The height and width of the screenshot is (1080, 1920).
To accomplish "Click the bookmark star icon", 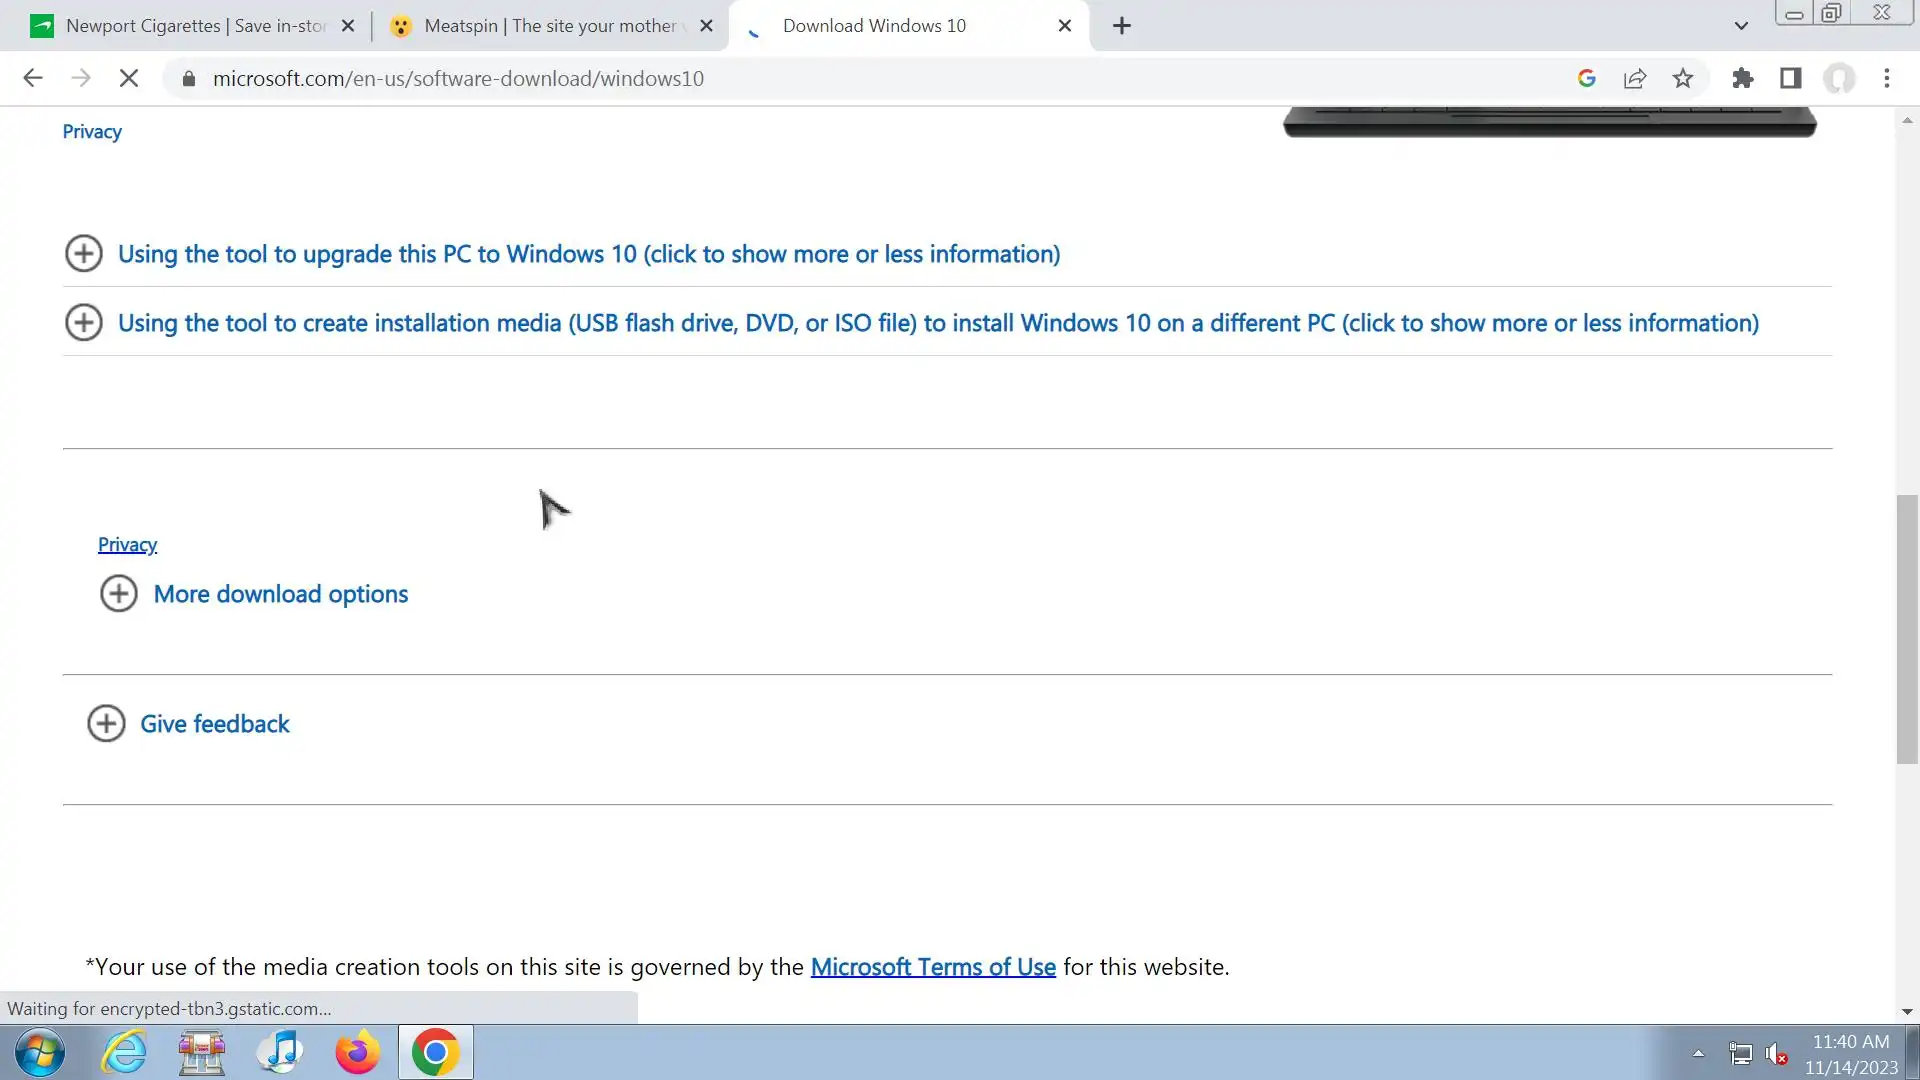I will 1683,79.
